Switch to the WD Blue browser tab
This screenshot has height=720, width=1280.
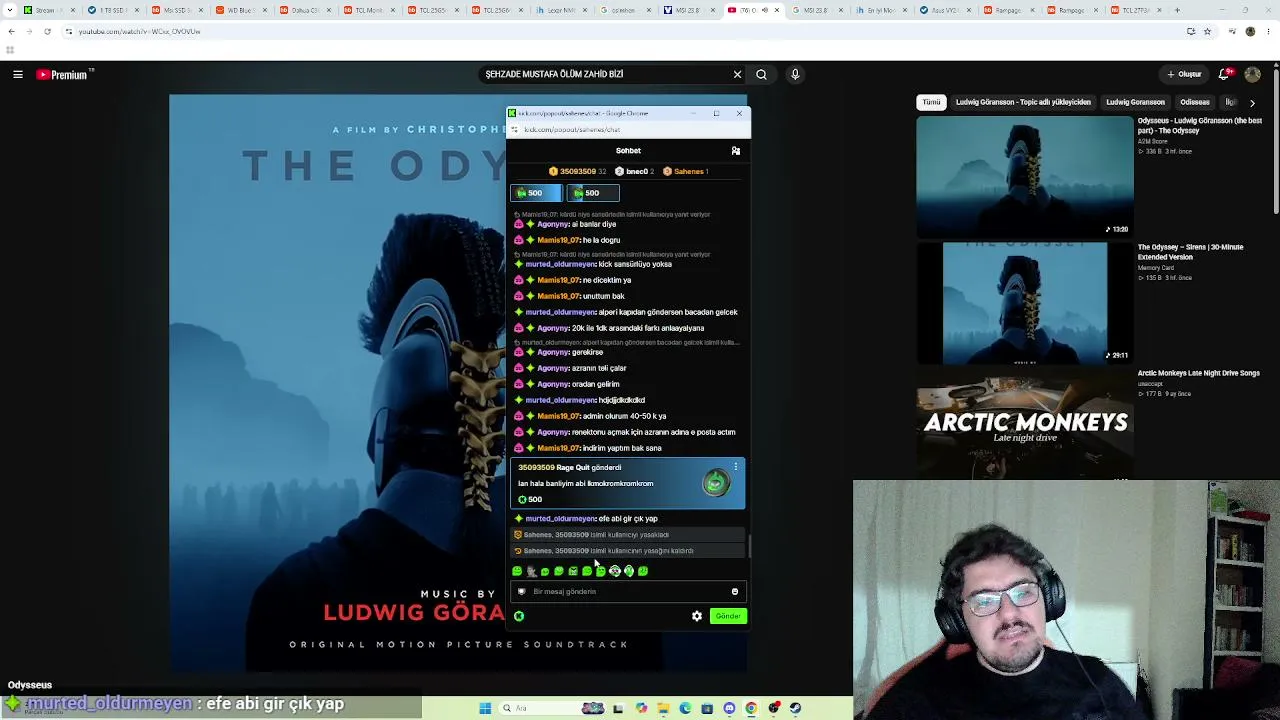tap(240, 10)
